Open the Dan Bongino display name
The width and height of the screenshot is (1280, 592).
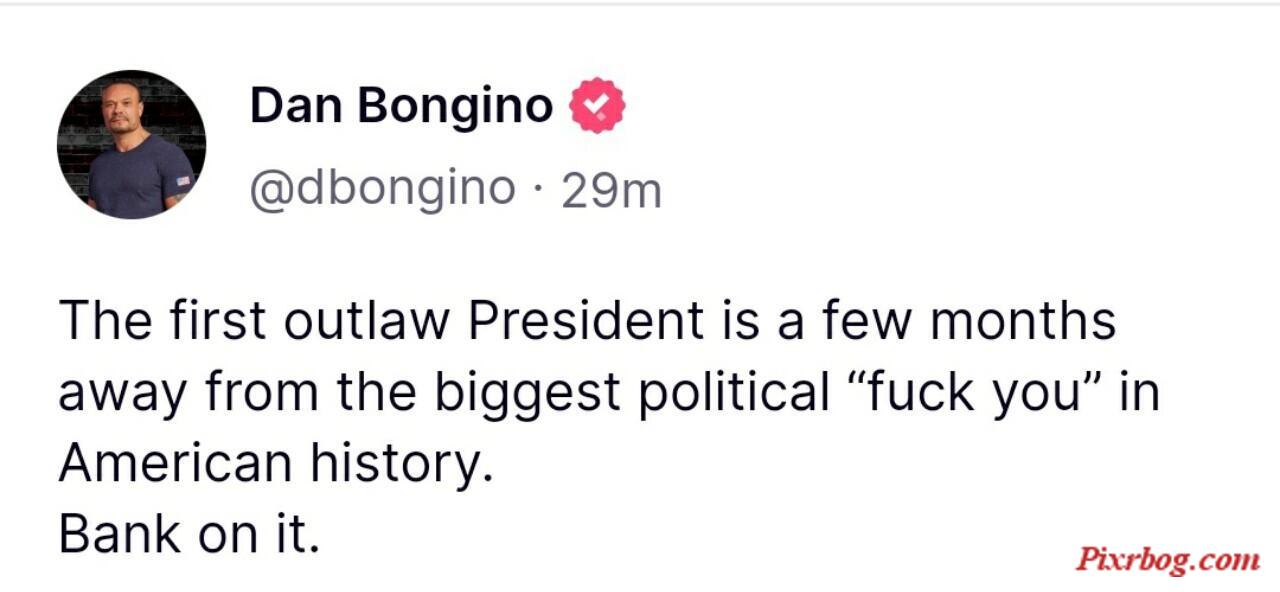[x=401, y=106]
